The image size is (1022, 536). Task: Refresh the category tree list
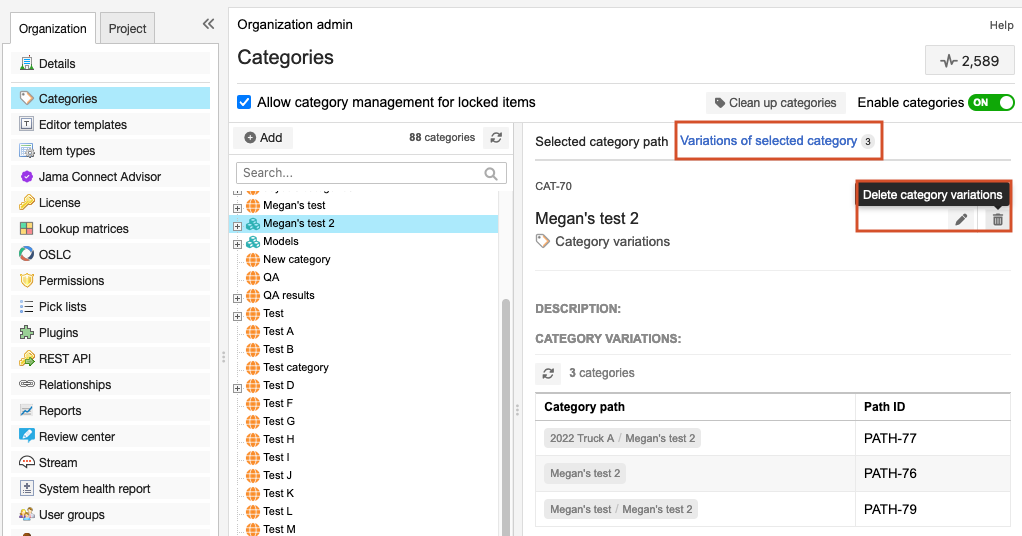click(495, 138)
